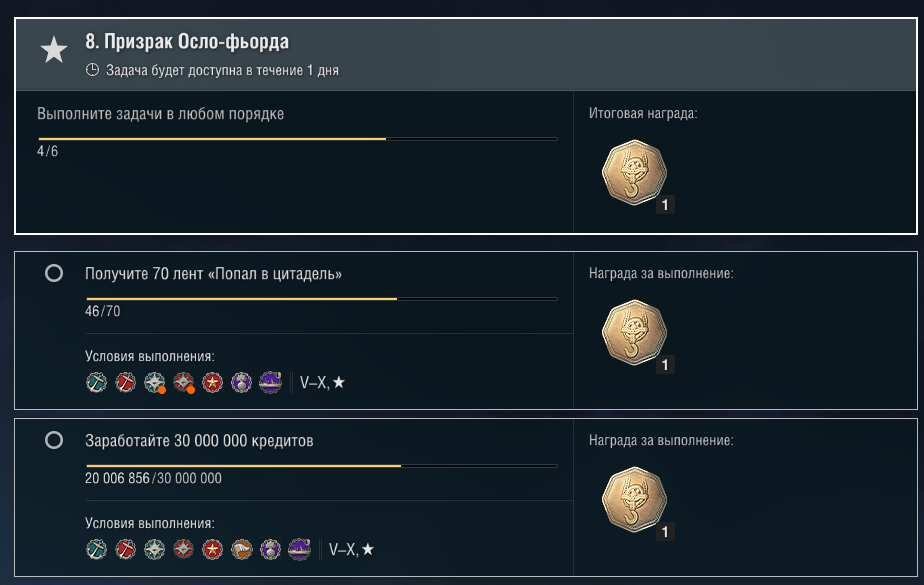Screen dimensions: 924x585
Task: Click the teal anchor icon in citadel task
Action: coord(96,382)
